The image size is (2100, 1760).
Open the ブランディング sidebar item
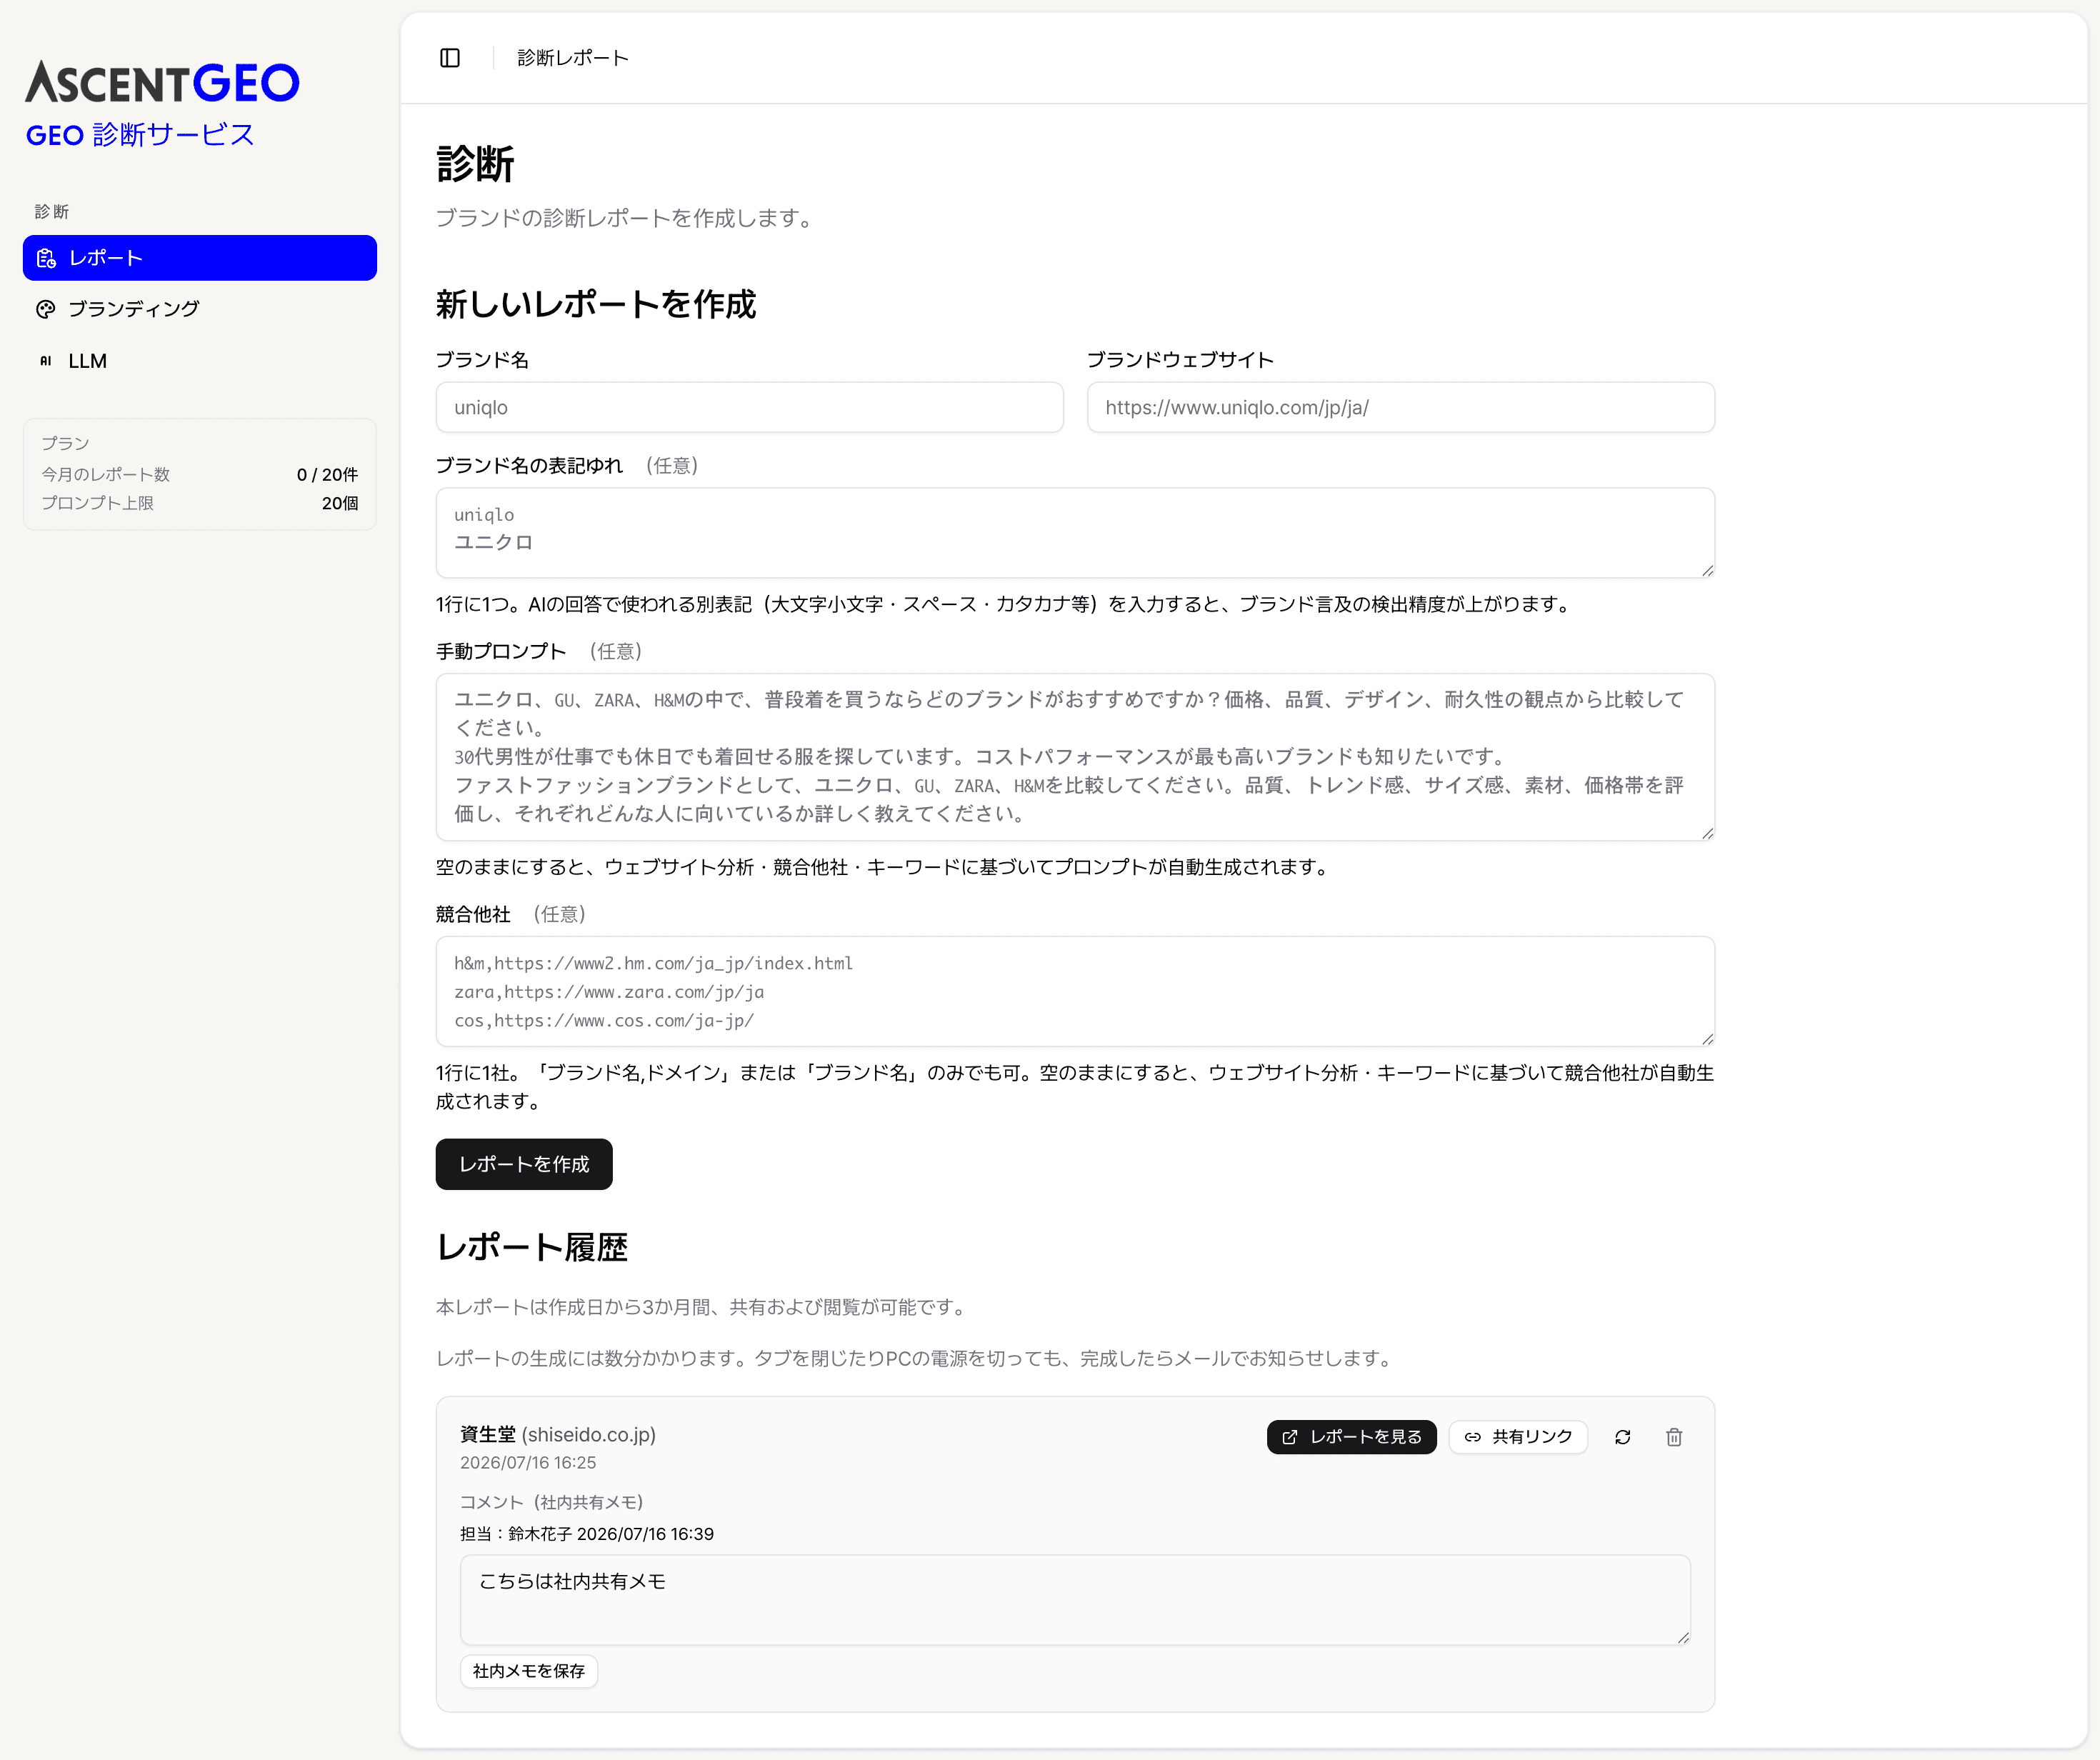pyautogui.click(x=200, y=309)
